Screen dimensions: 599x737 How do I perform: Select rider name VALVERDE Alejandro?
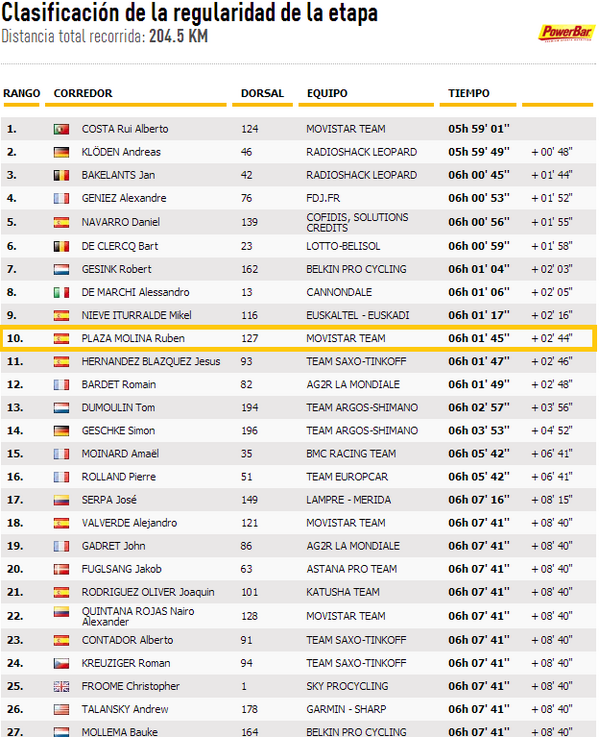pos(129,523)
